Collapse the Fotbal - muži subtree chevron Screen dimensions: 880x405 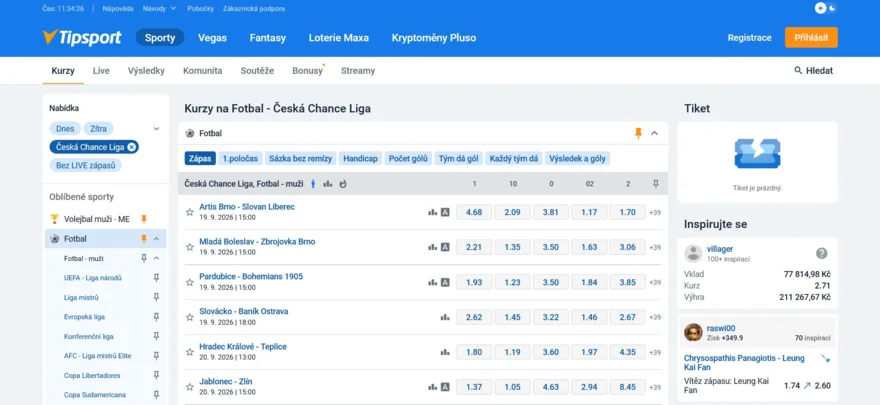(x=157, y=259)
